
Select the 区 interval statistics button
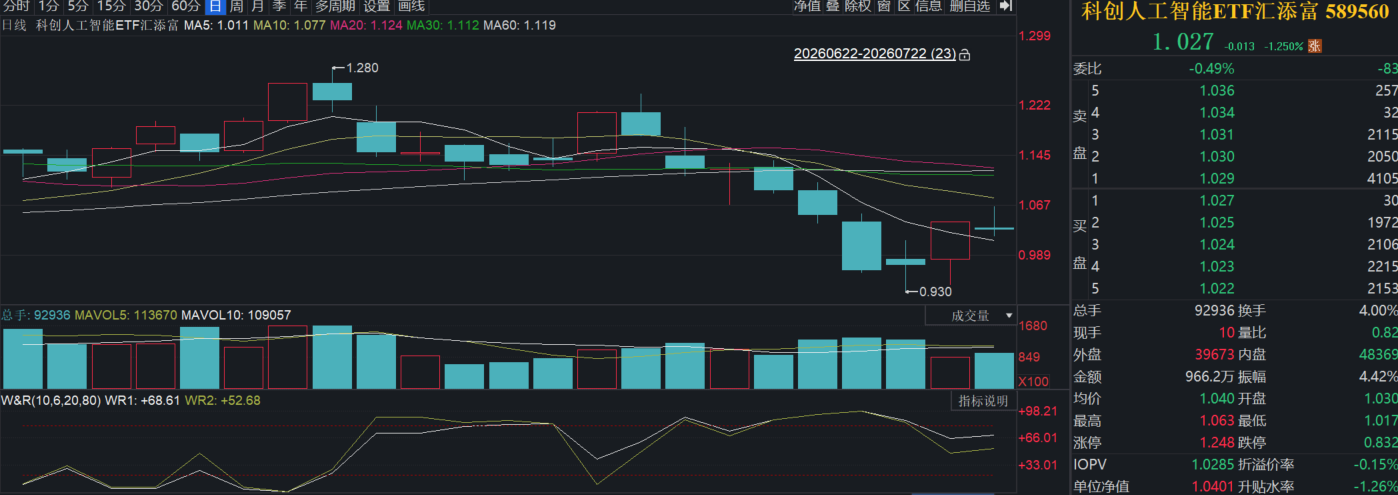point(903,6)
